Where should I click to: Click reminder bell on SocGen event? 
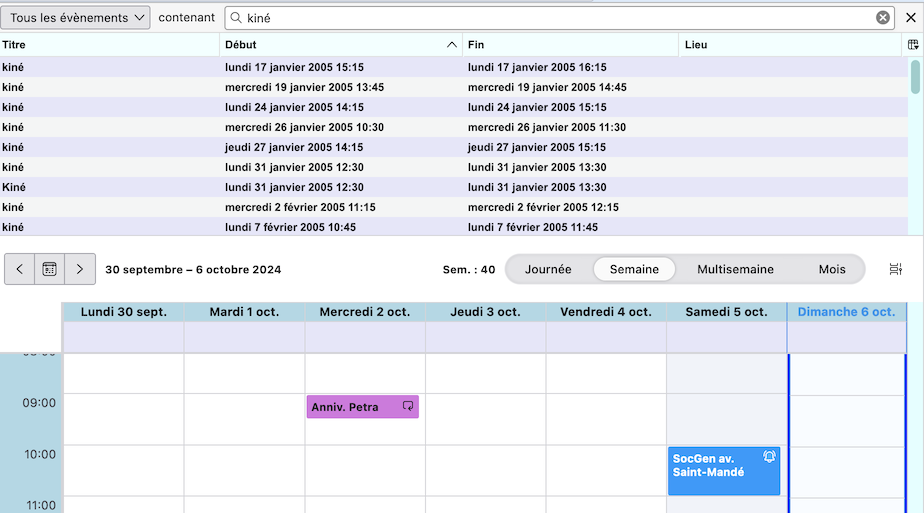[769, 457]
